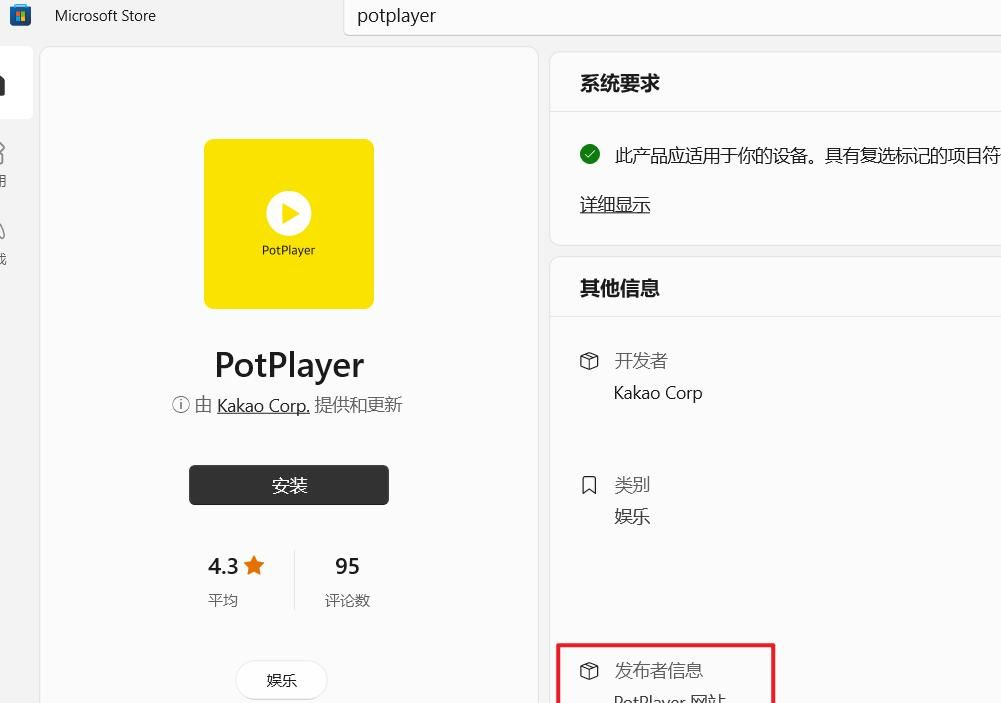Click the green compatibility checkmark icon
The image size is (1001, 703).
(x=590, y=155)
